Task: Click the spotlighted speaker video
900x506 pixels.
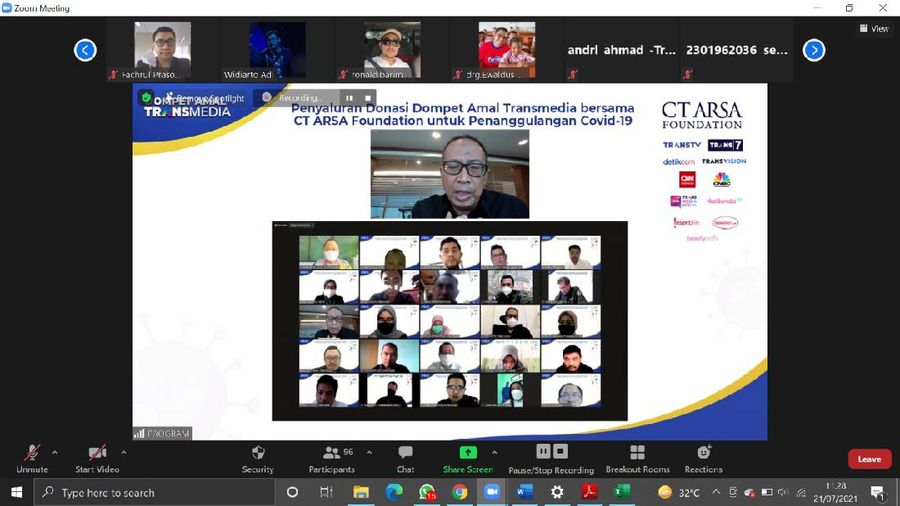Action: point(450,174)
